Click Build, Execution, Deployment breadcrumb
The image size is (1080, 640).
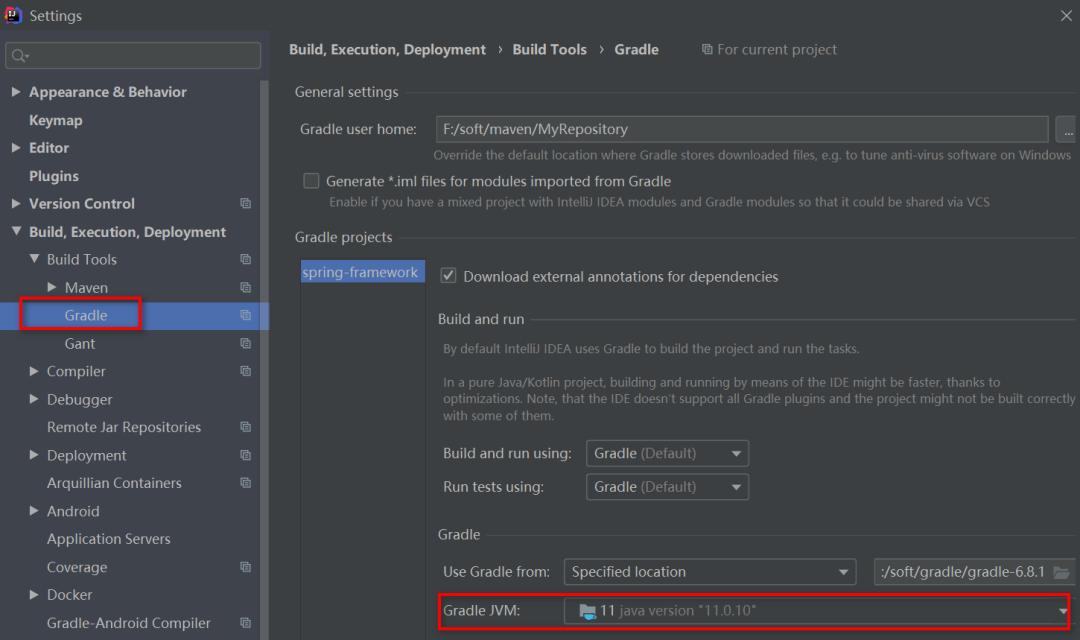coord(387,50)
